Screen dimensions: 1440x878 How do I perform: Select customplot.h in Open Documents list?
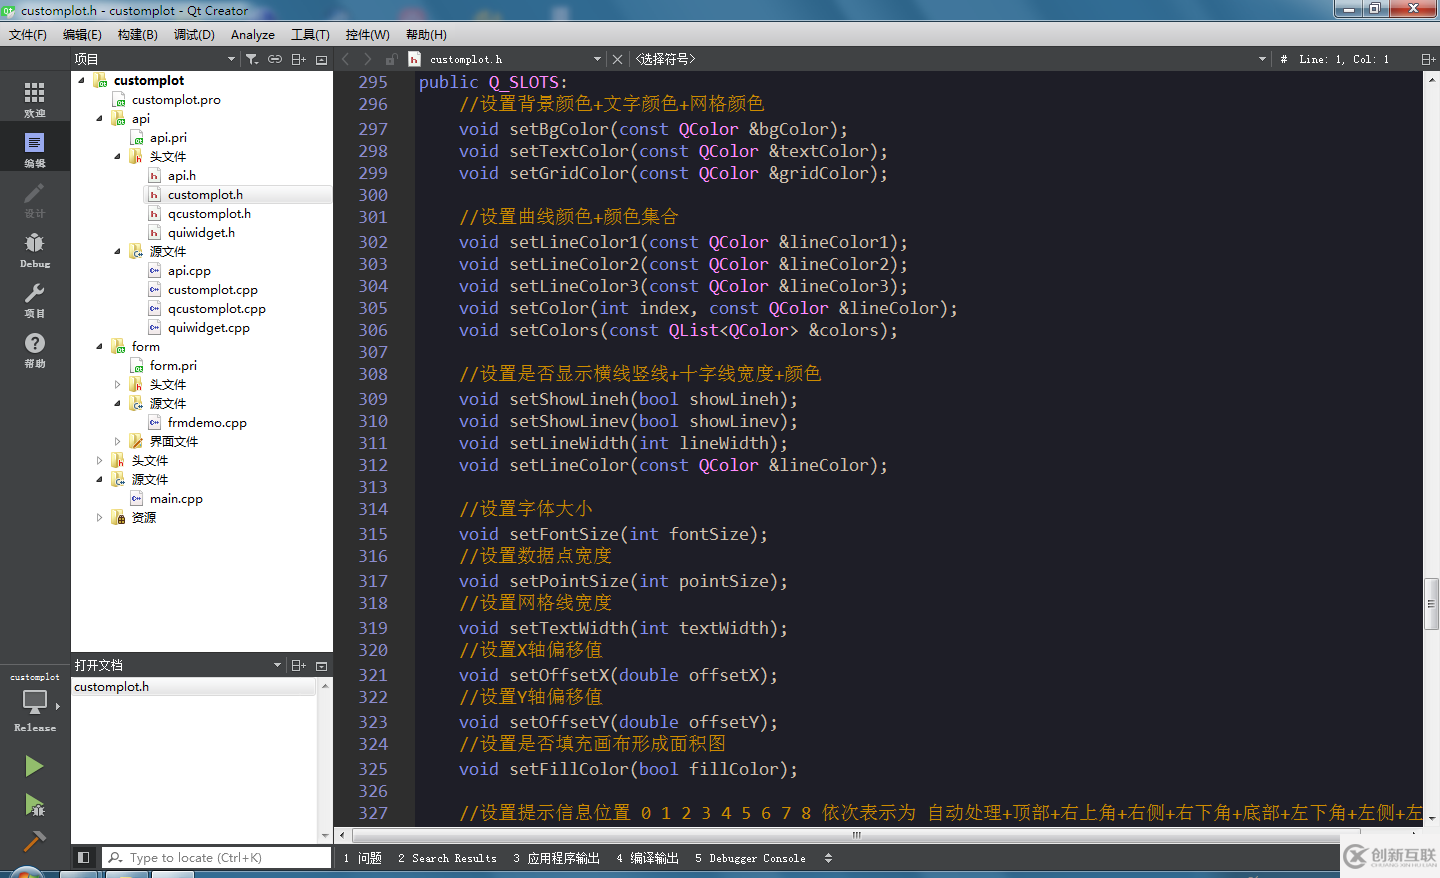point(195,687)
